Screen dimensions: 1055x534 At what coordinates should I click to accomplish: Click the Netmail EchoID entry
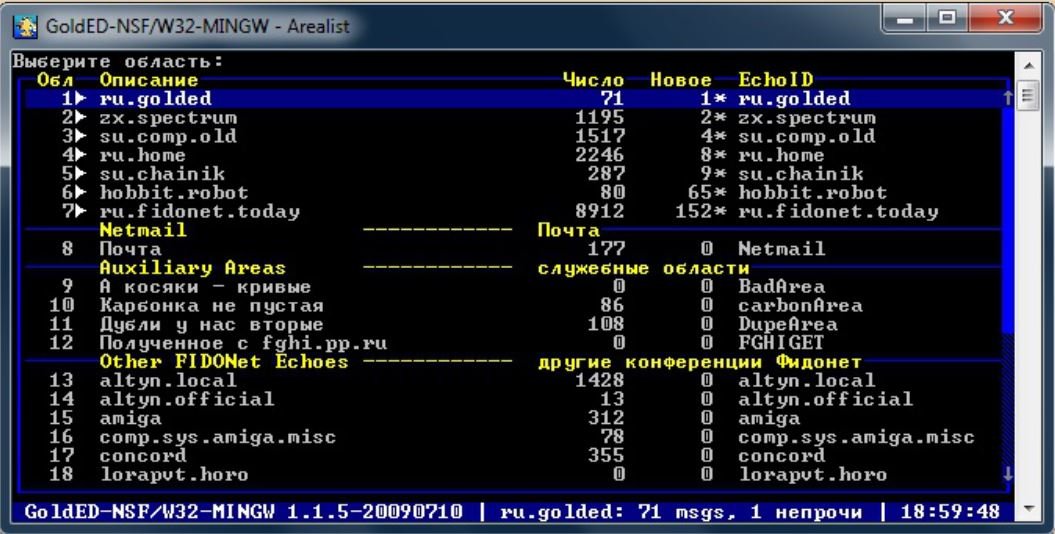pos(782,249)
